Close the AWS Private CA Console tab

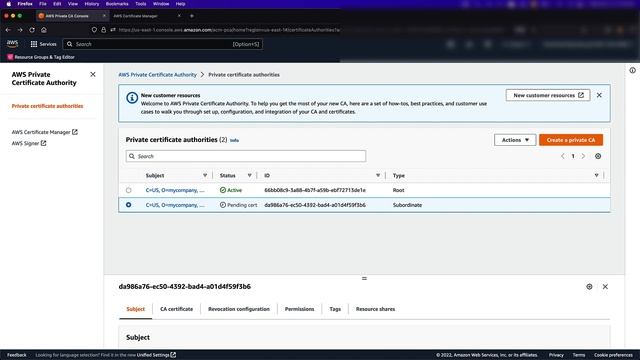point(104,16)
